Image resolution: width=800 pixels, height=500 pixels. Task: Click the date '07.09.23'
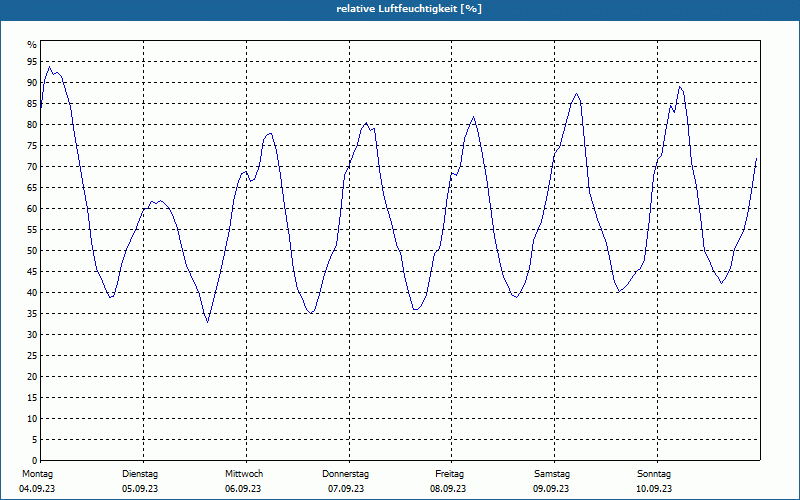coord(346,489)
